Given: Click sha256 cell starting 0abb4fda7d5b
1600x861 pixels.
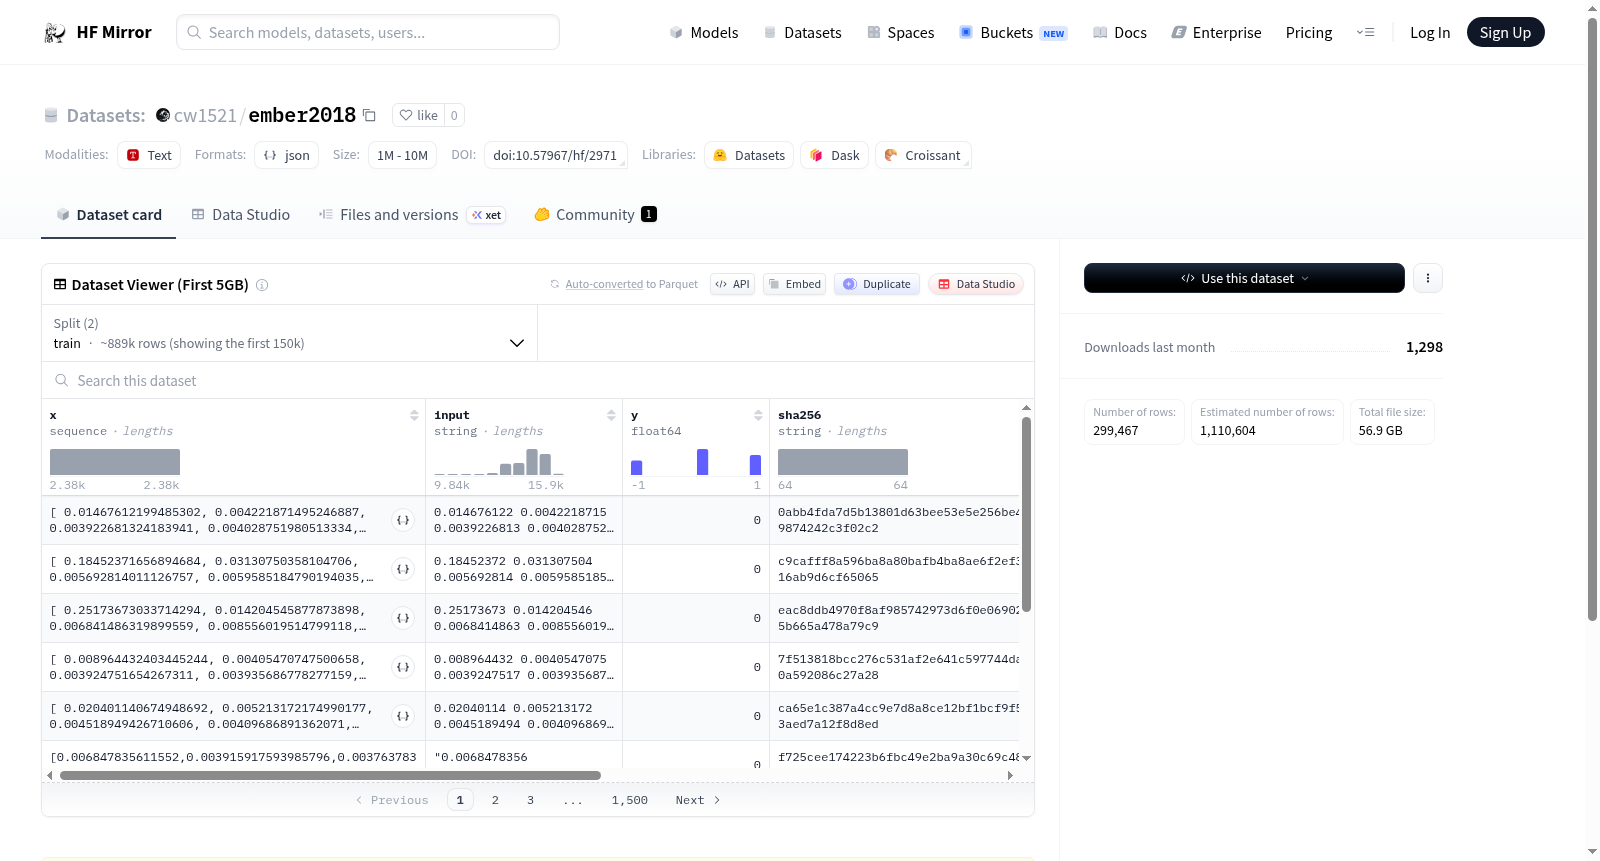Looking at the screenshot, I should tap(897, 520).
